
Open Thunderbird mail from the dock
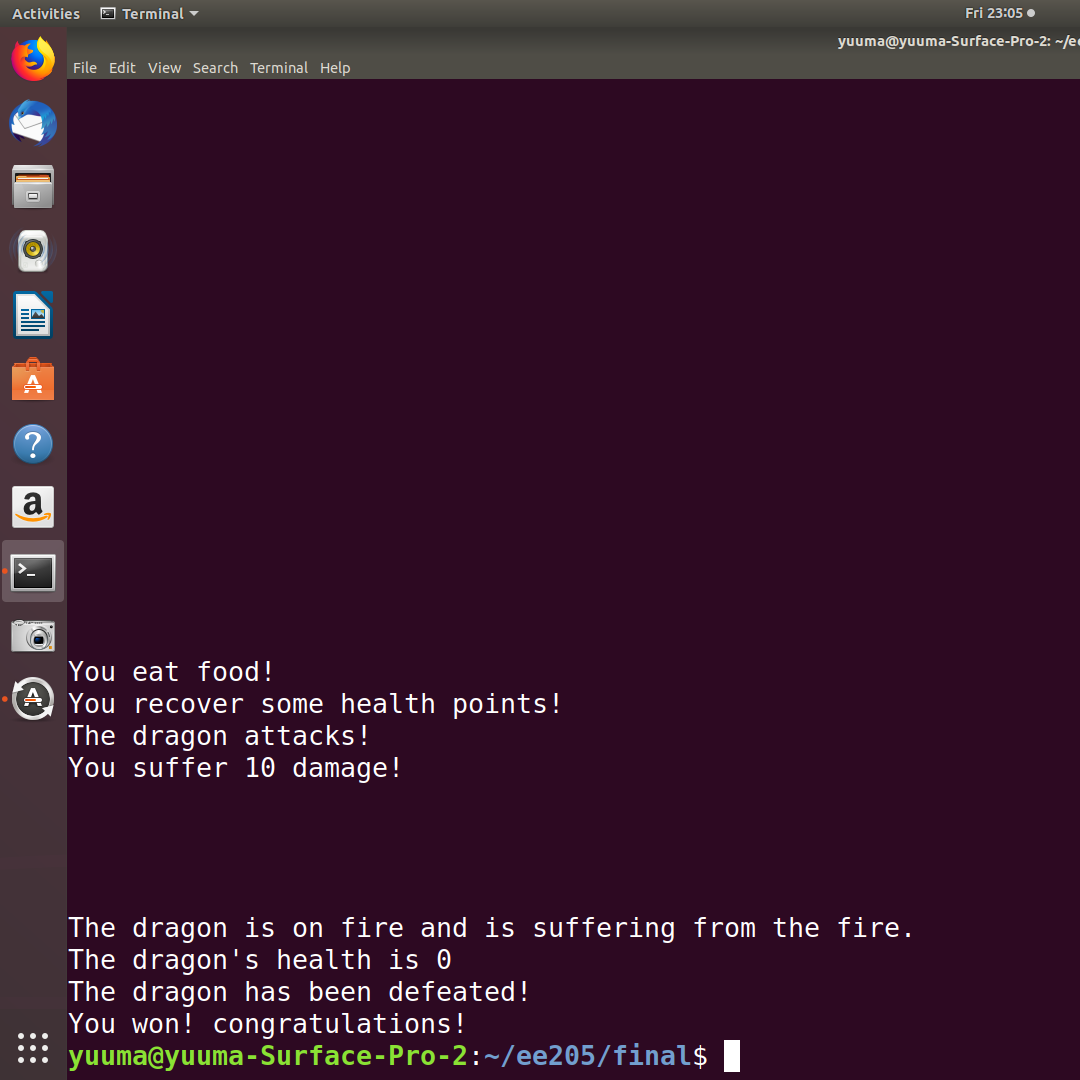point(33,123)
